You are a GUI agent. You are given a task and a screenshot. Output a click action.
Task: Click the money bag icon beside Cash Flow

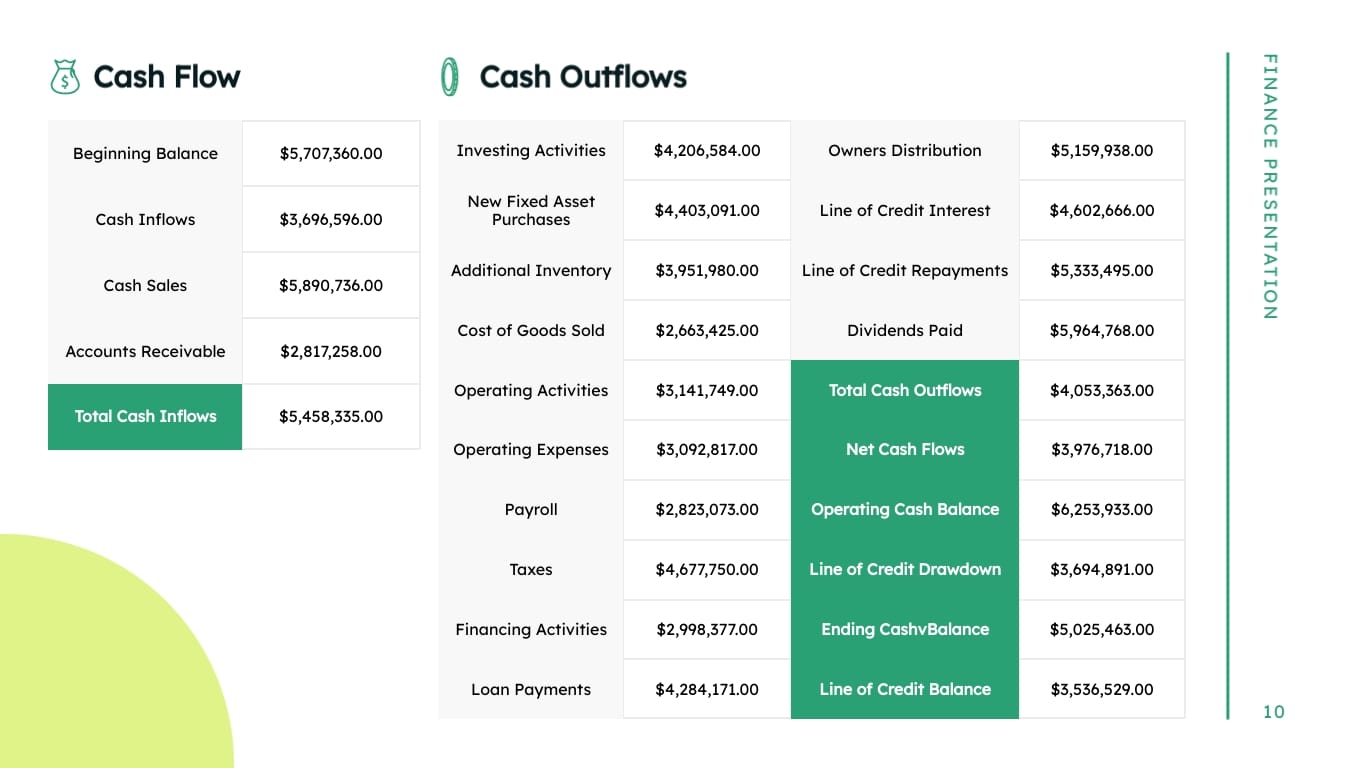point(65,77)
